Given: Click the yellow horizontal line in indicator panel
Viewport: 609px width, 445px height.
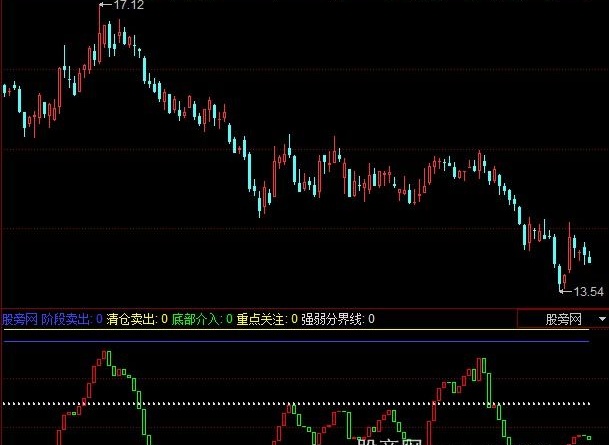Looking at the screenshot, I should [296, 329].
